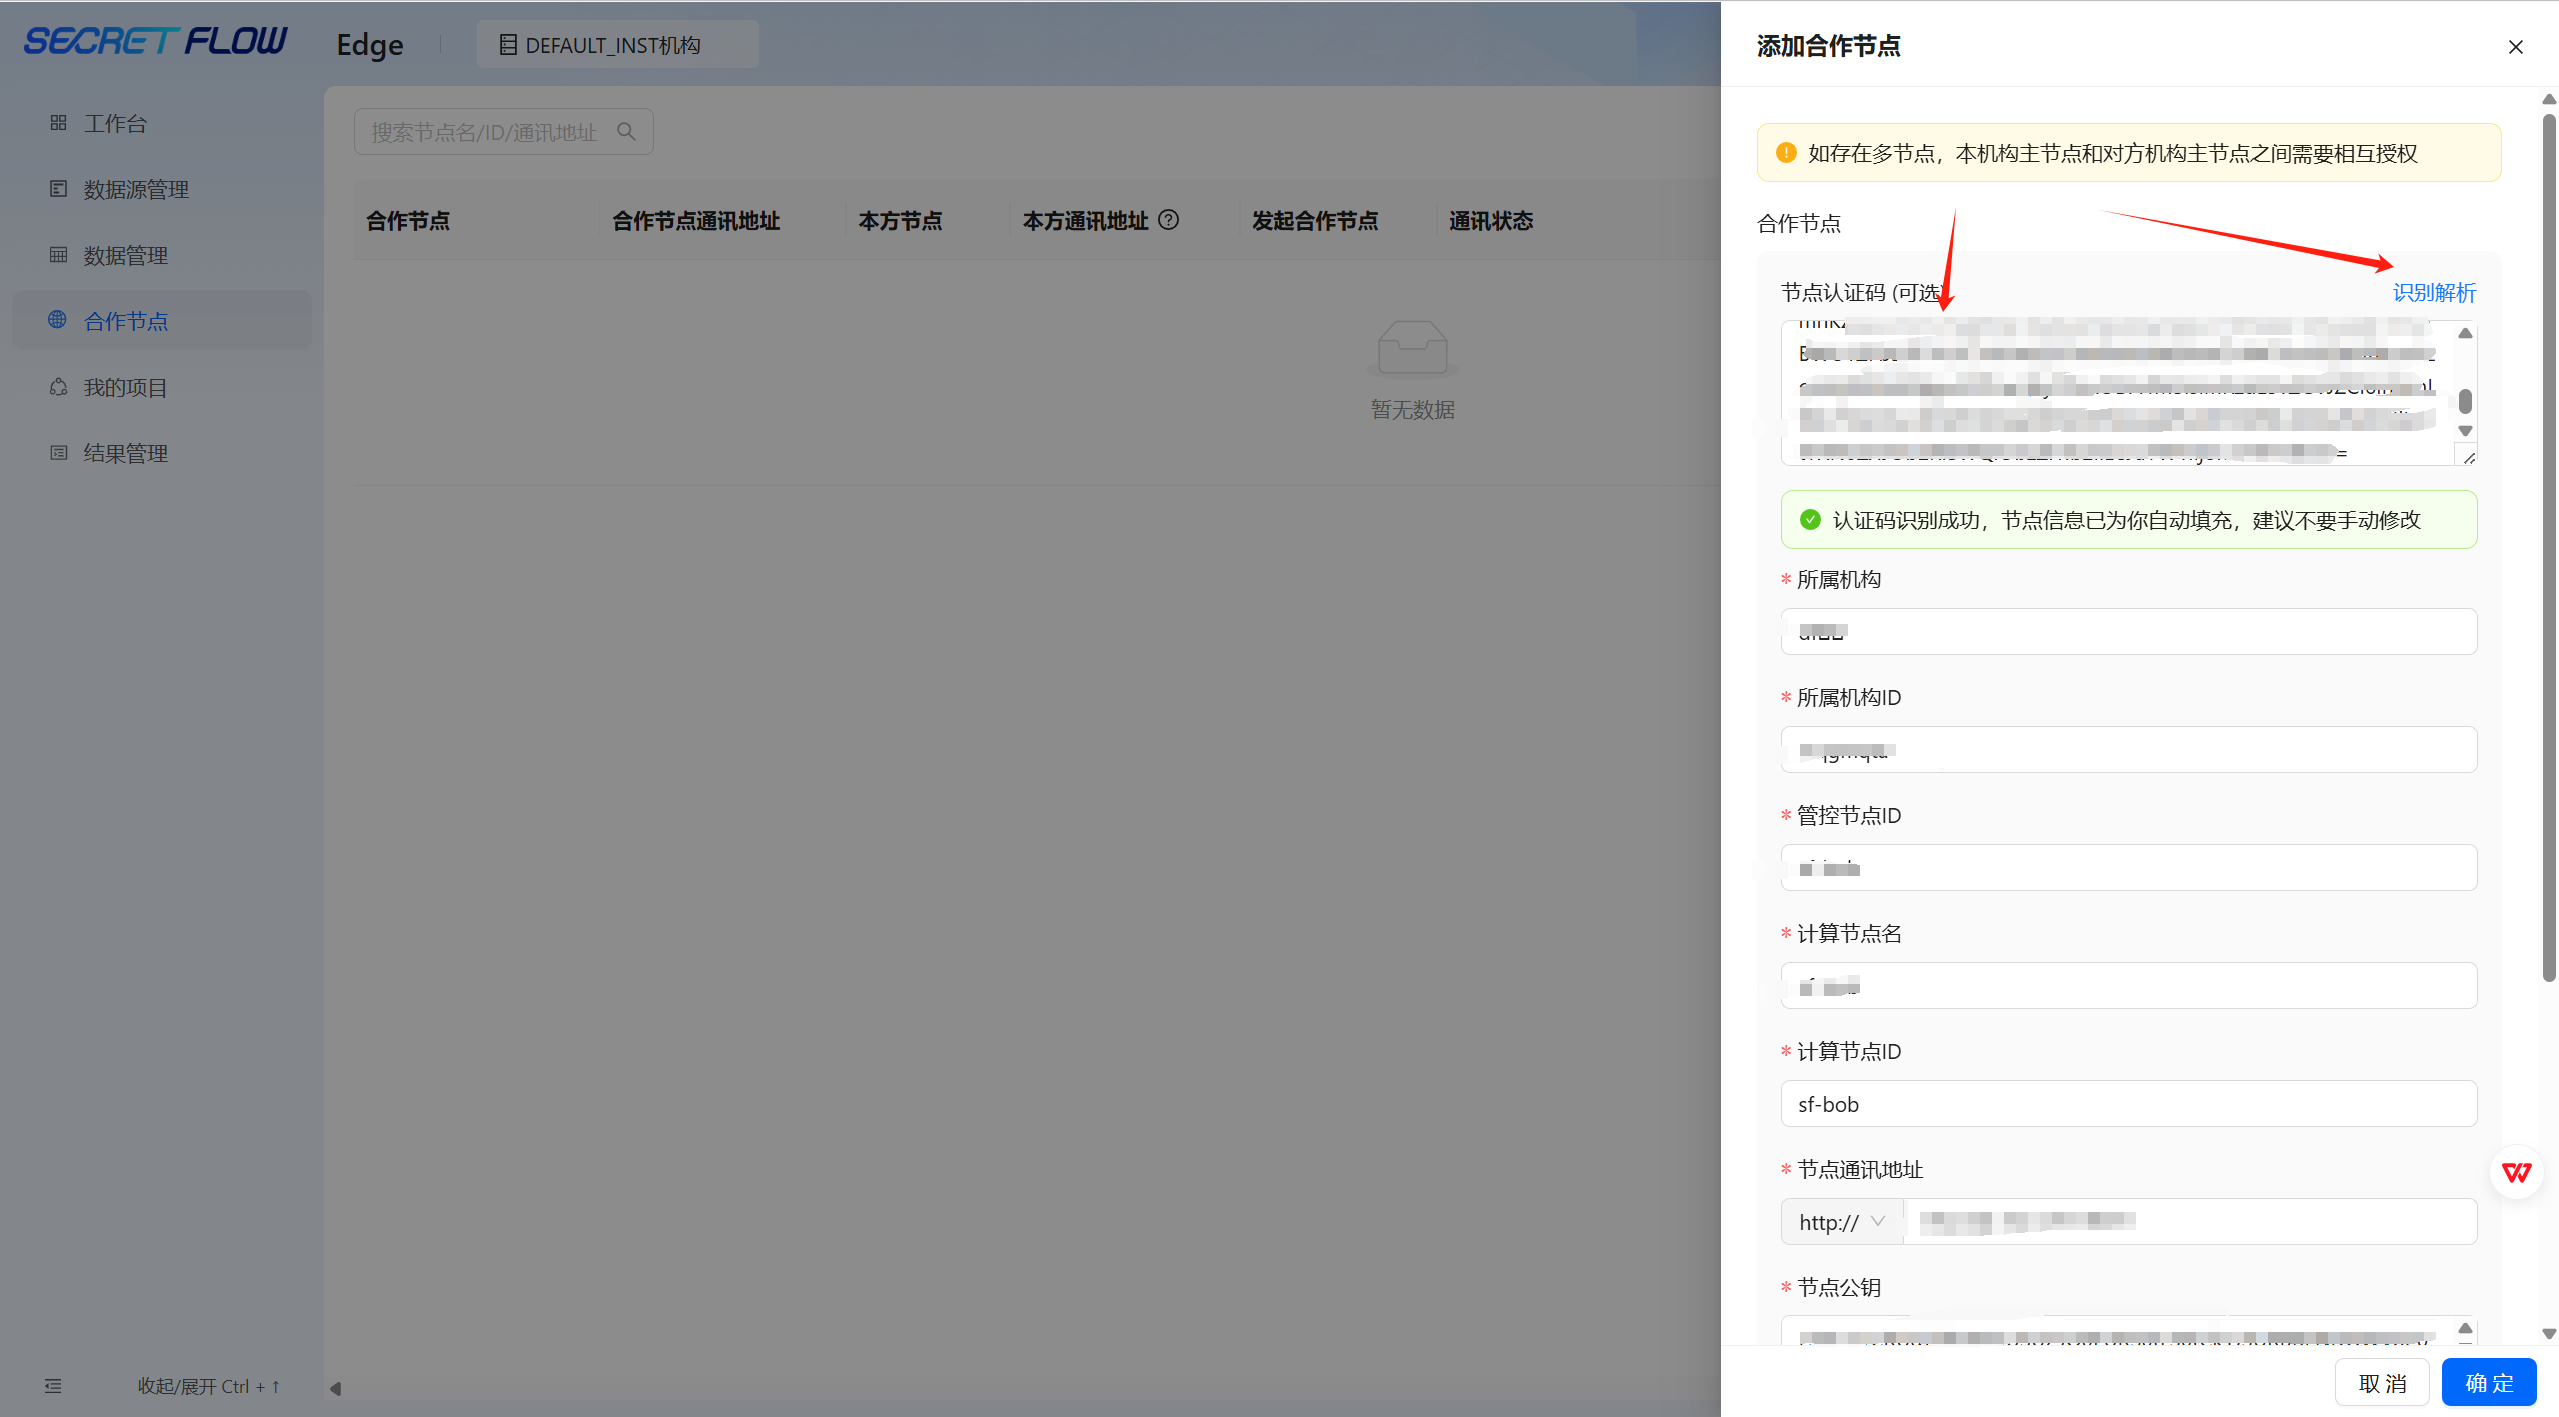Click the 工作台 grid icon
The height and width of the screenshot is (1417, 2559).
(58, 122)
